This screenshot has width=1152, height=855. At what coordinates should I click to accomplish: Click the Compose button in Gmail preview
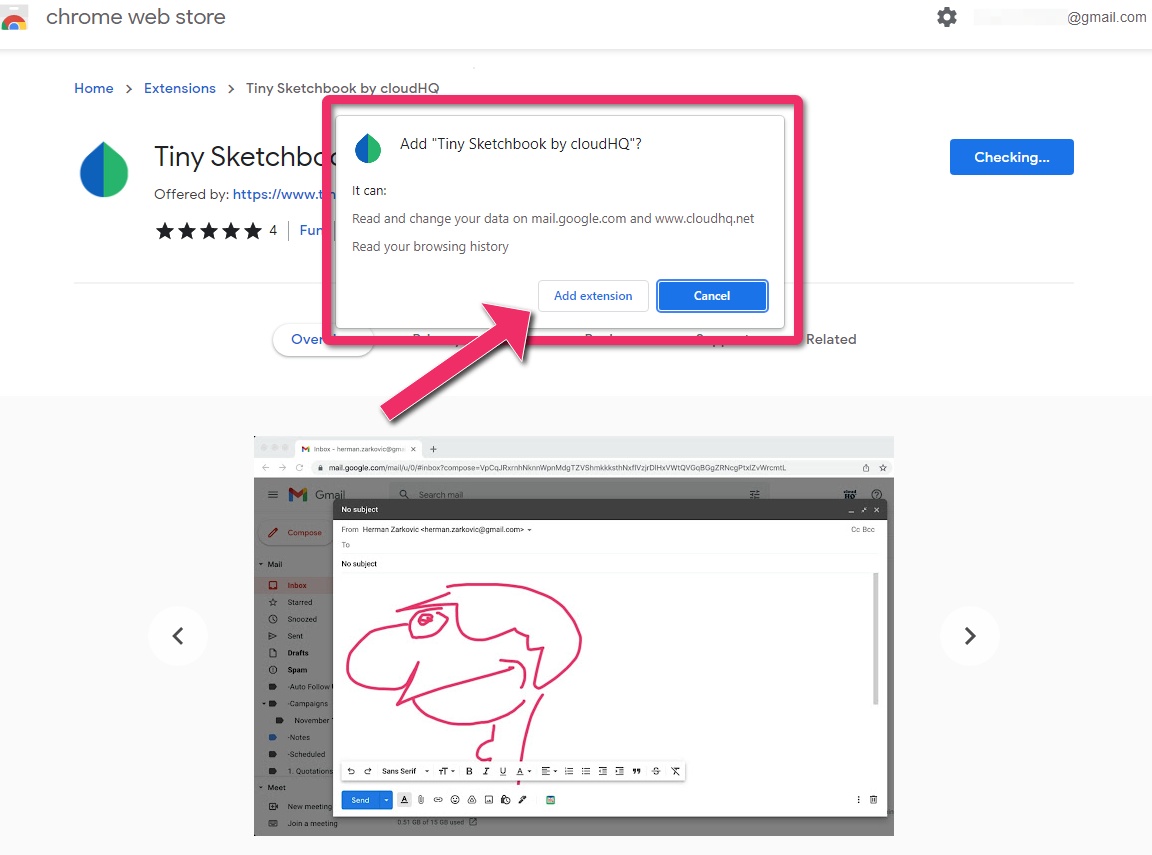coord(295,533)
